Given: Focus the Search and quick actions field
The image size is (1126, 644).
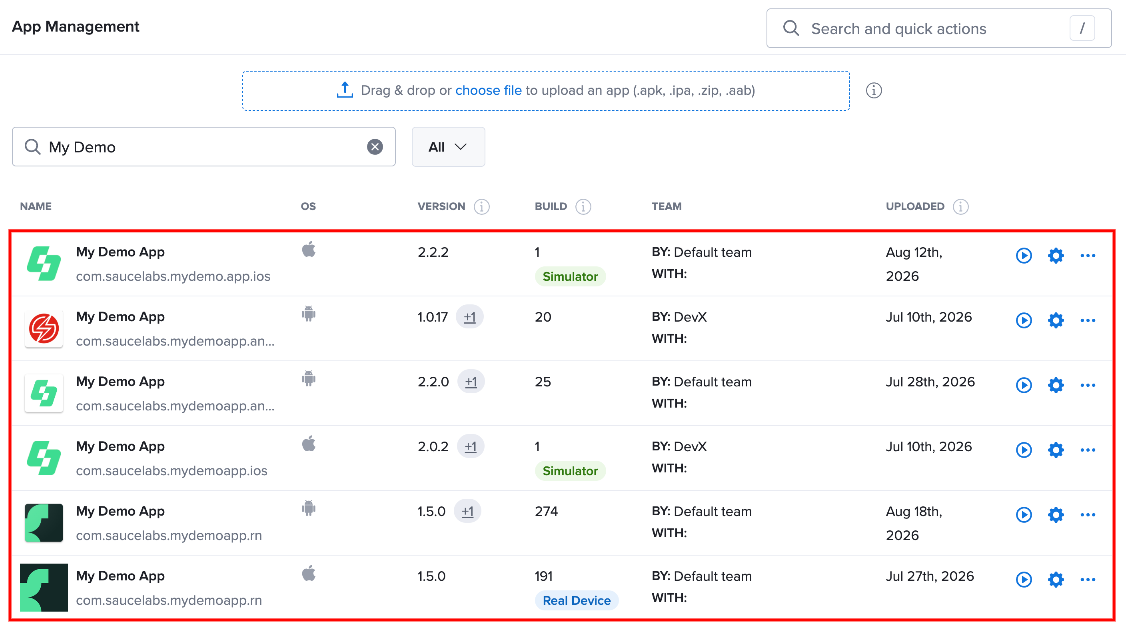Looking at the screenshot, I should (939, 29).
